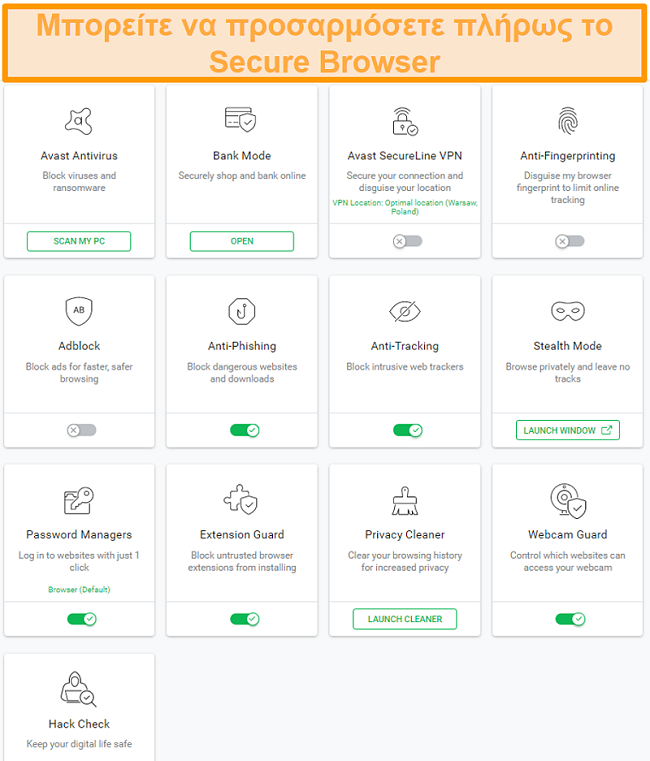Click the Adblock heading
This screenshot has width=650, height=761.
79,346
